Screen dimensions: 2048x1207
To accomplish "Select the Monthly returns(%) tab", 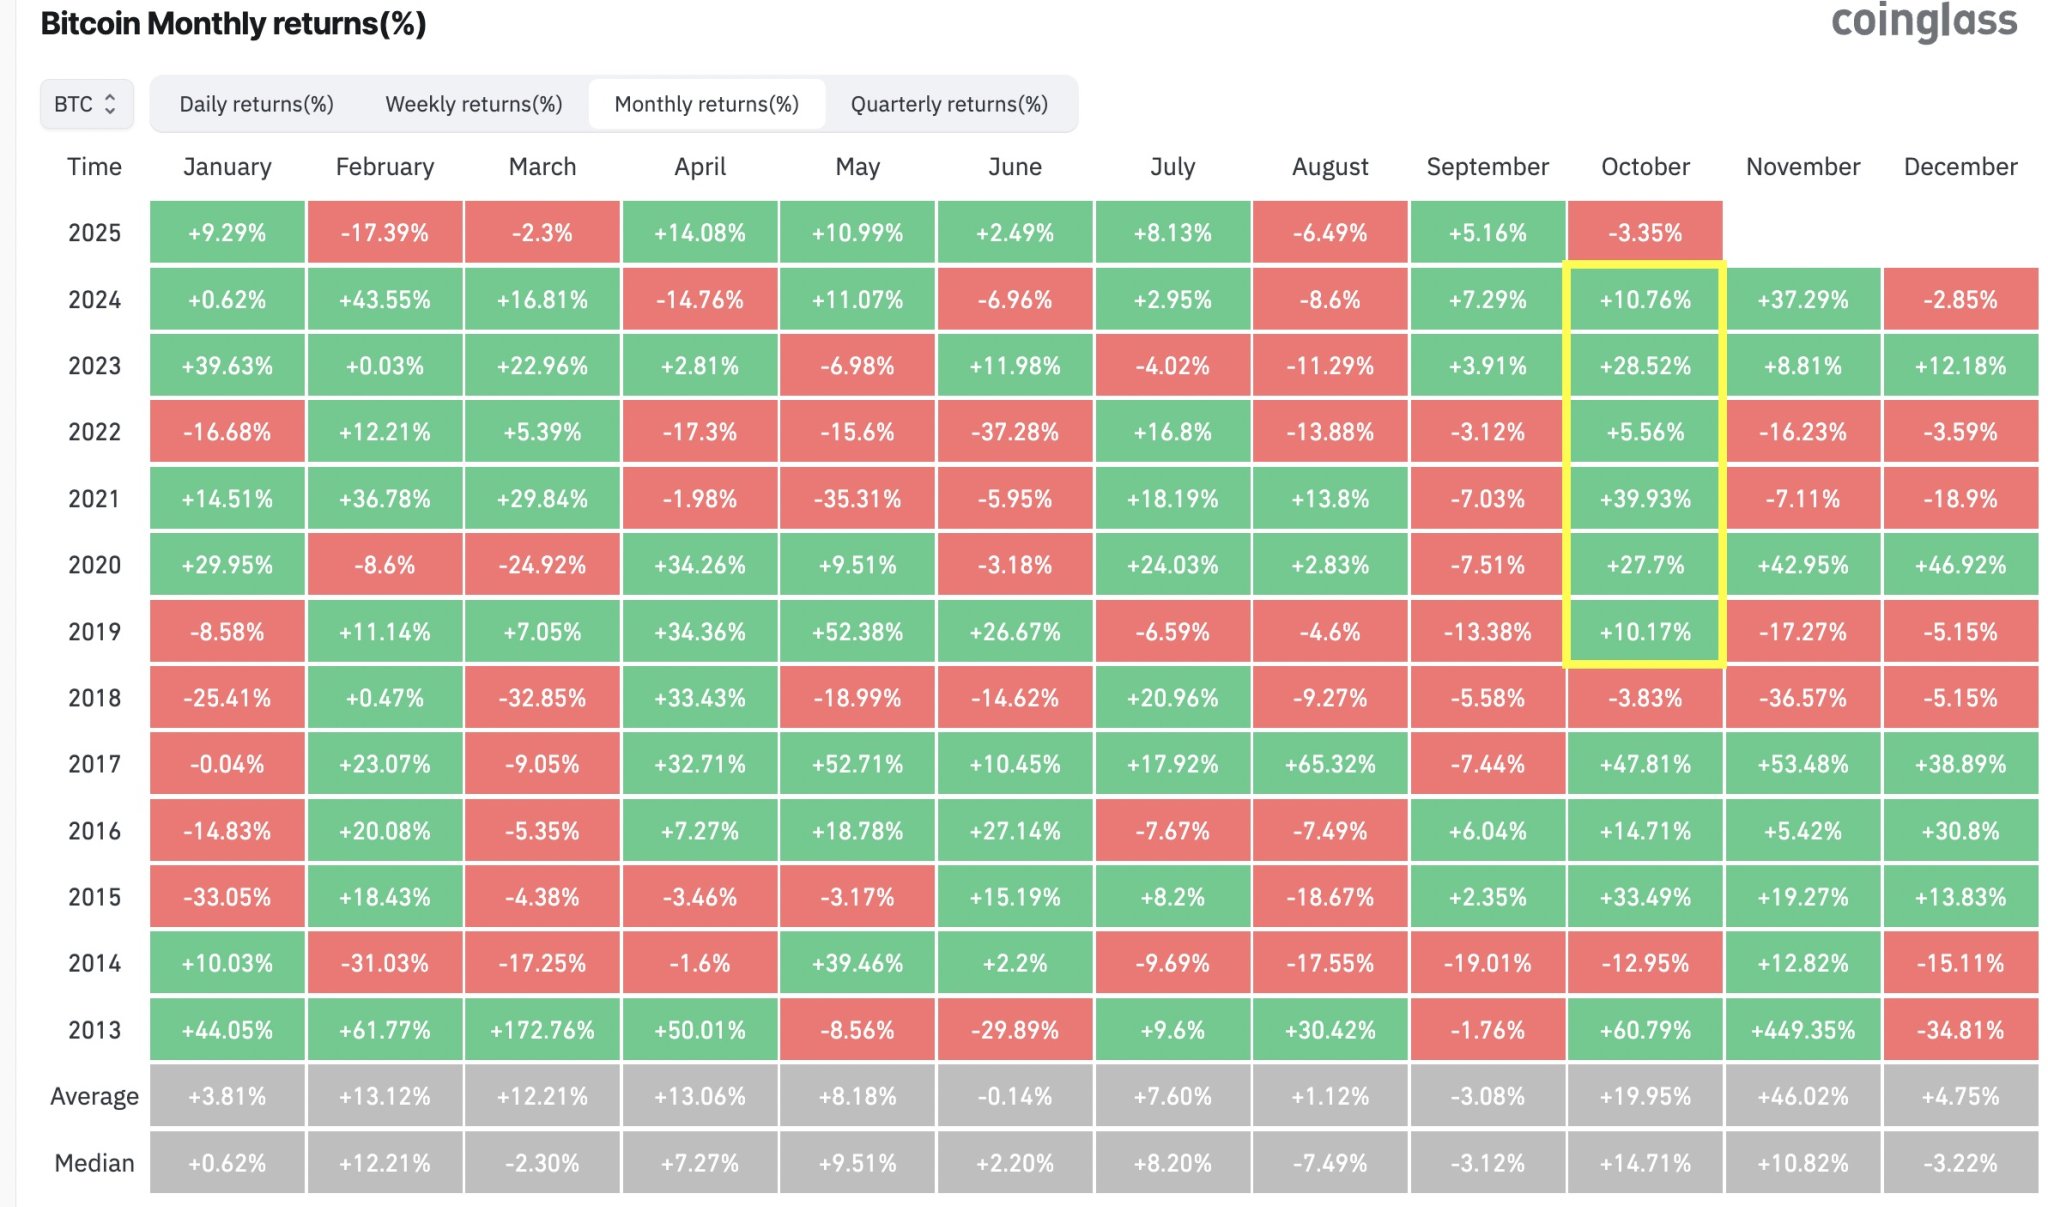I will (x=707, y=103).
